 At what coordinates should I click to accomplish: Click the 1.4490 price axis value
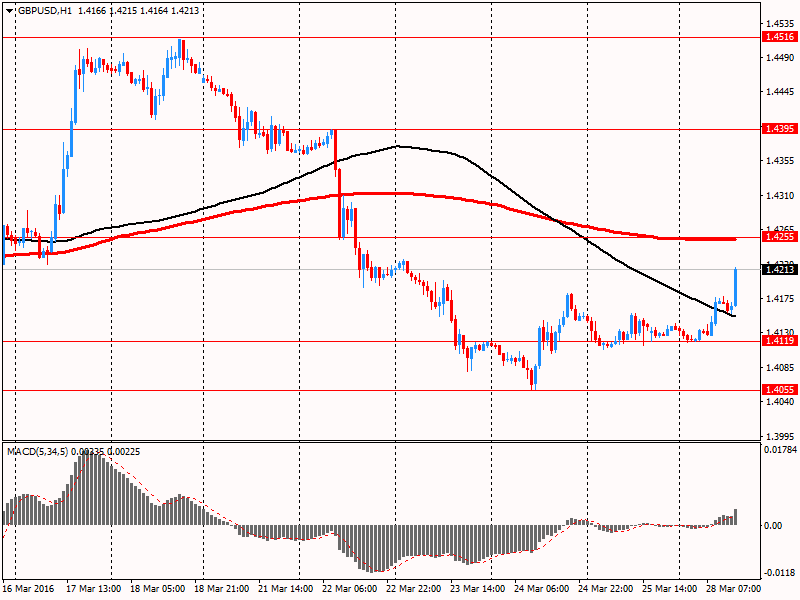[x=781, y=58]
